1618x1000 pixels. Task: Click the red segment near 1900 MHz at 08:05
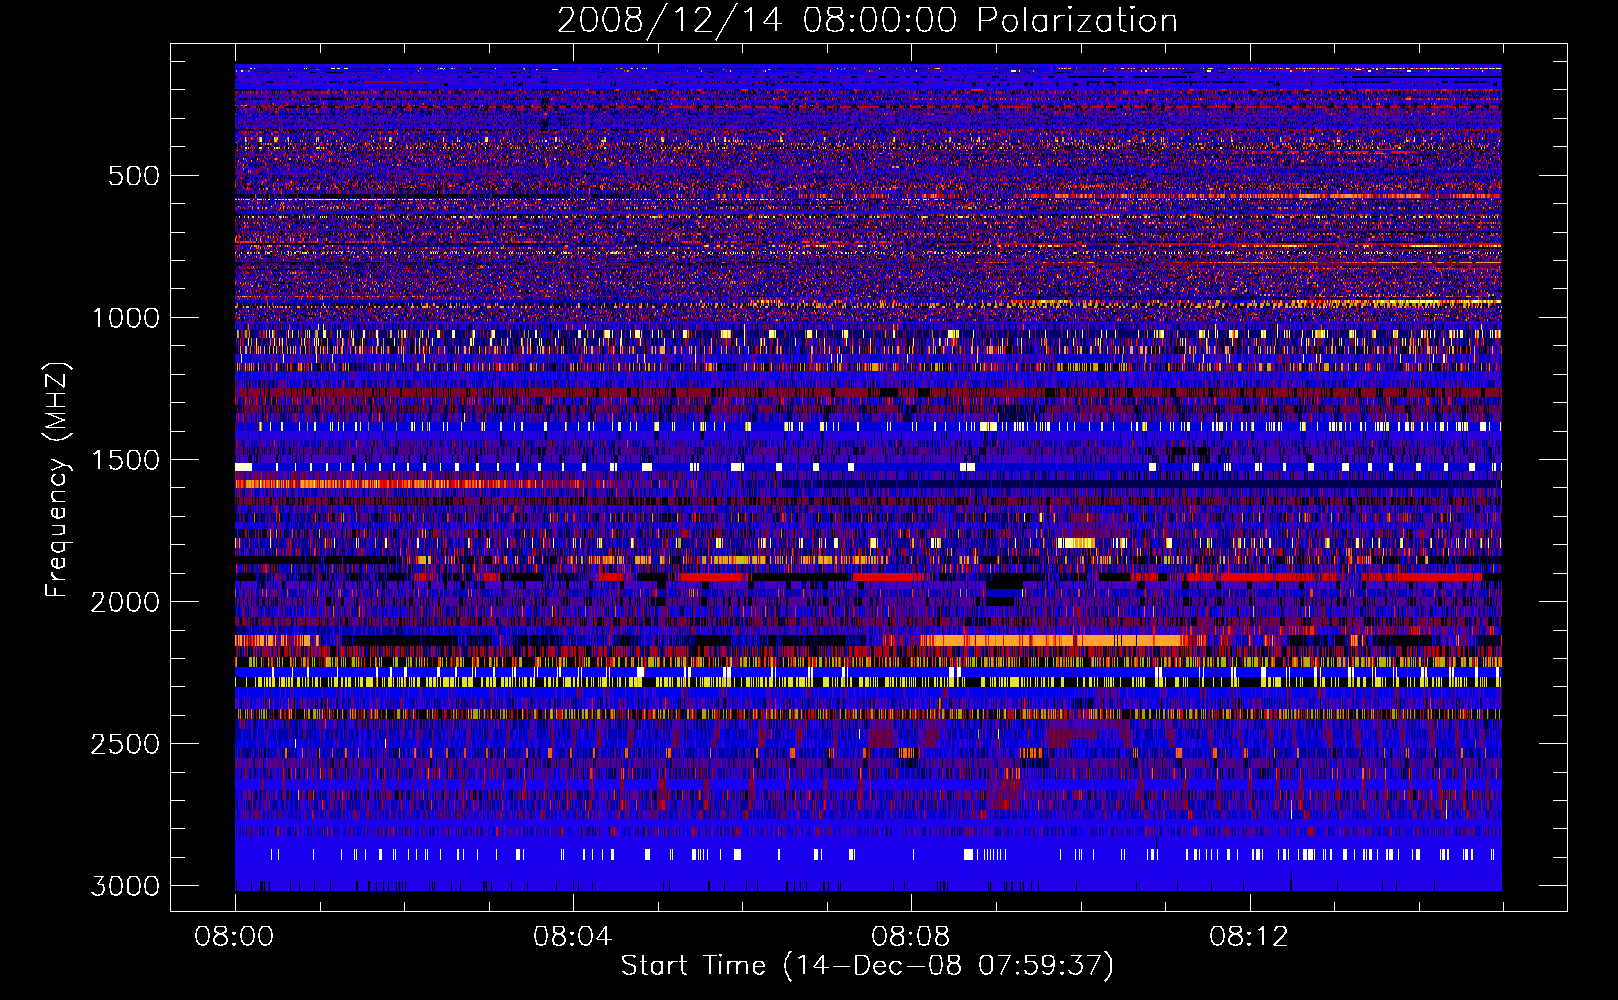click(710, 577)
